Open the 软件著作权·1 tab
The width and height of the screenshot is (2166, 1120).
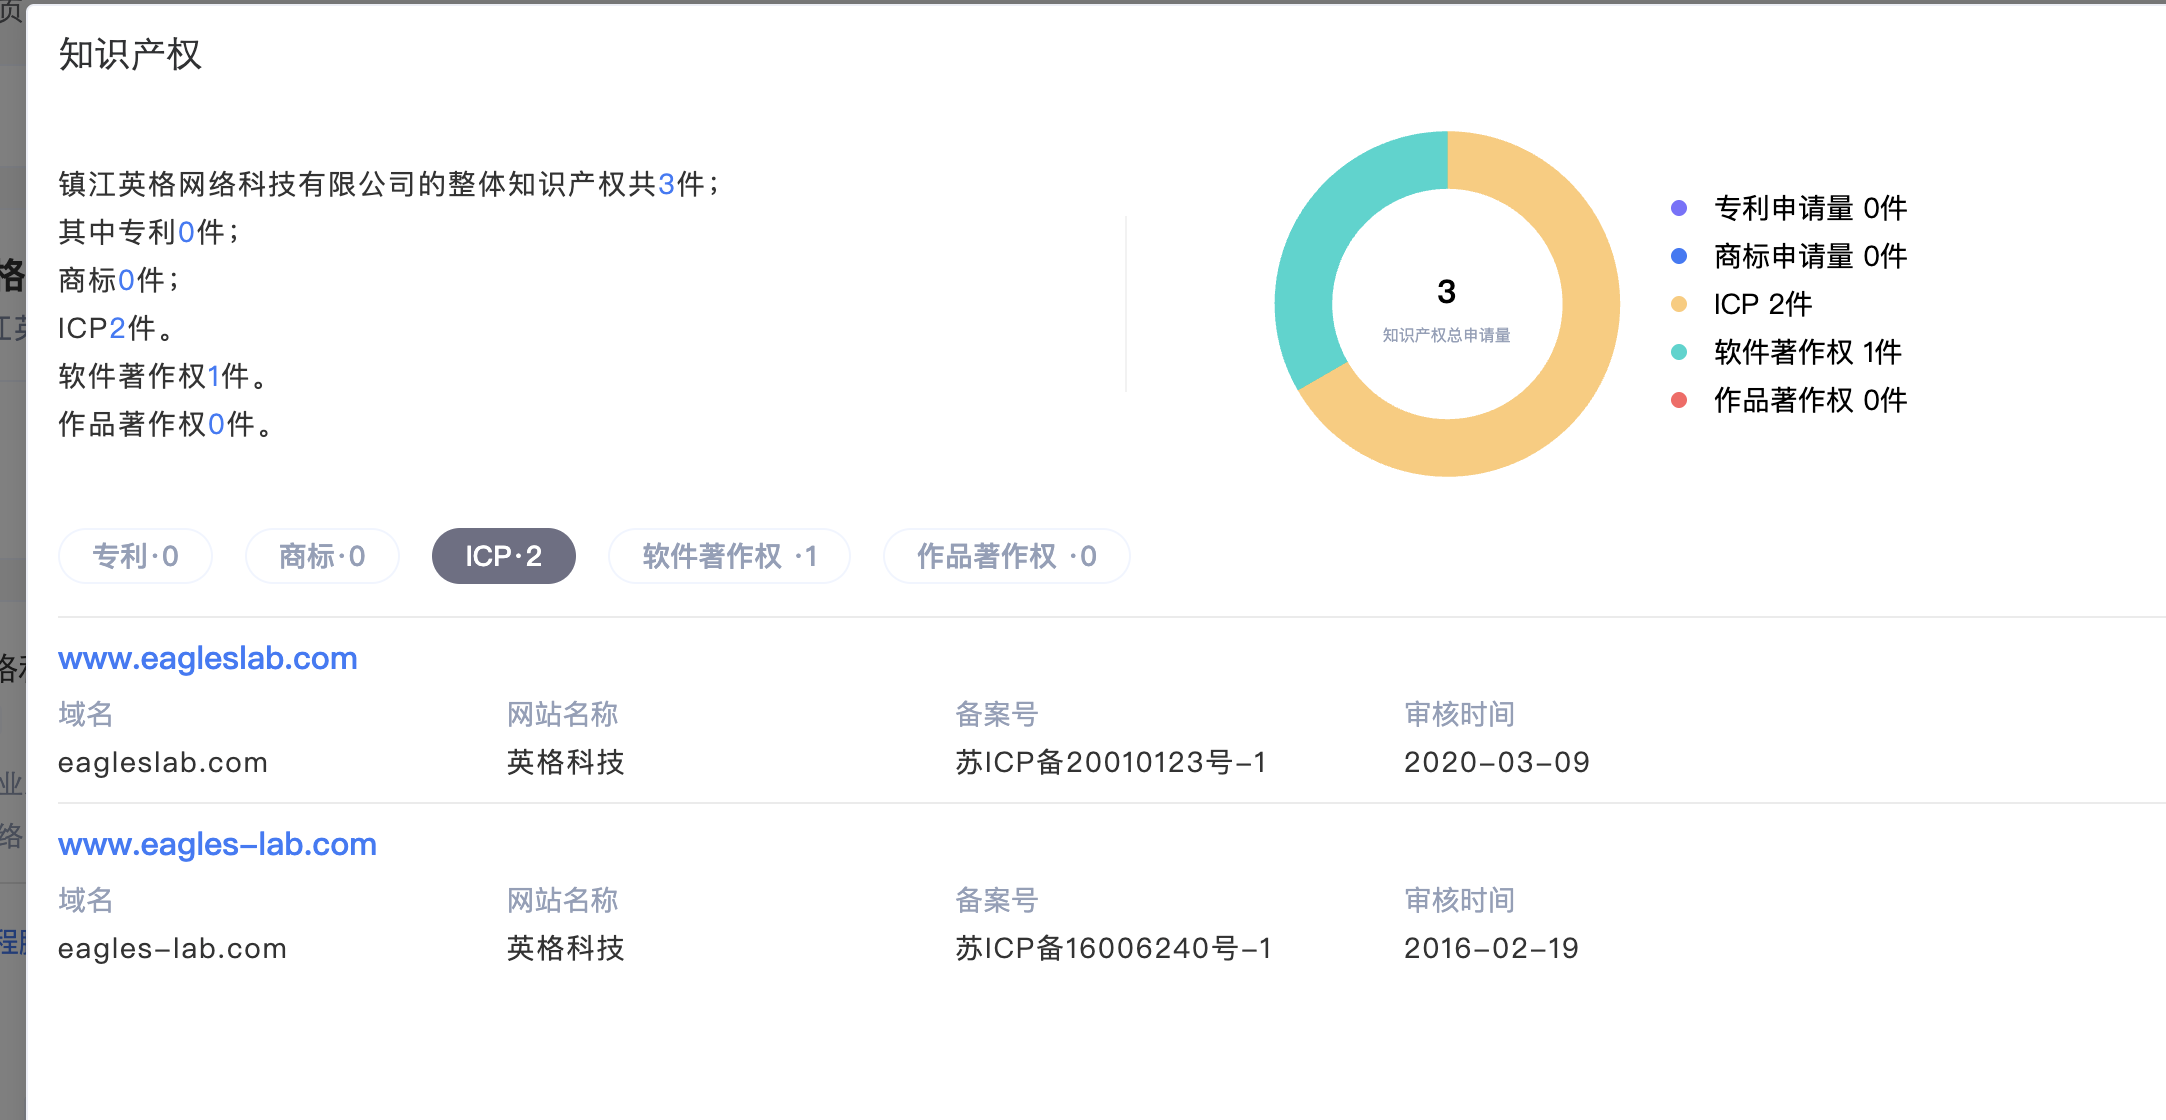(x=729, y=556)
